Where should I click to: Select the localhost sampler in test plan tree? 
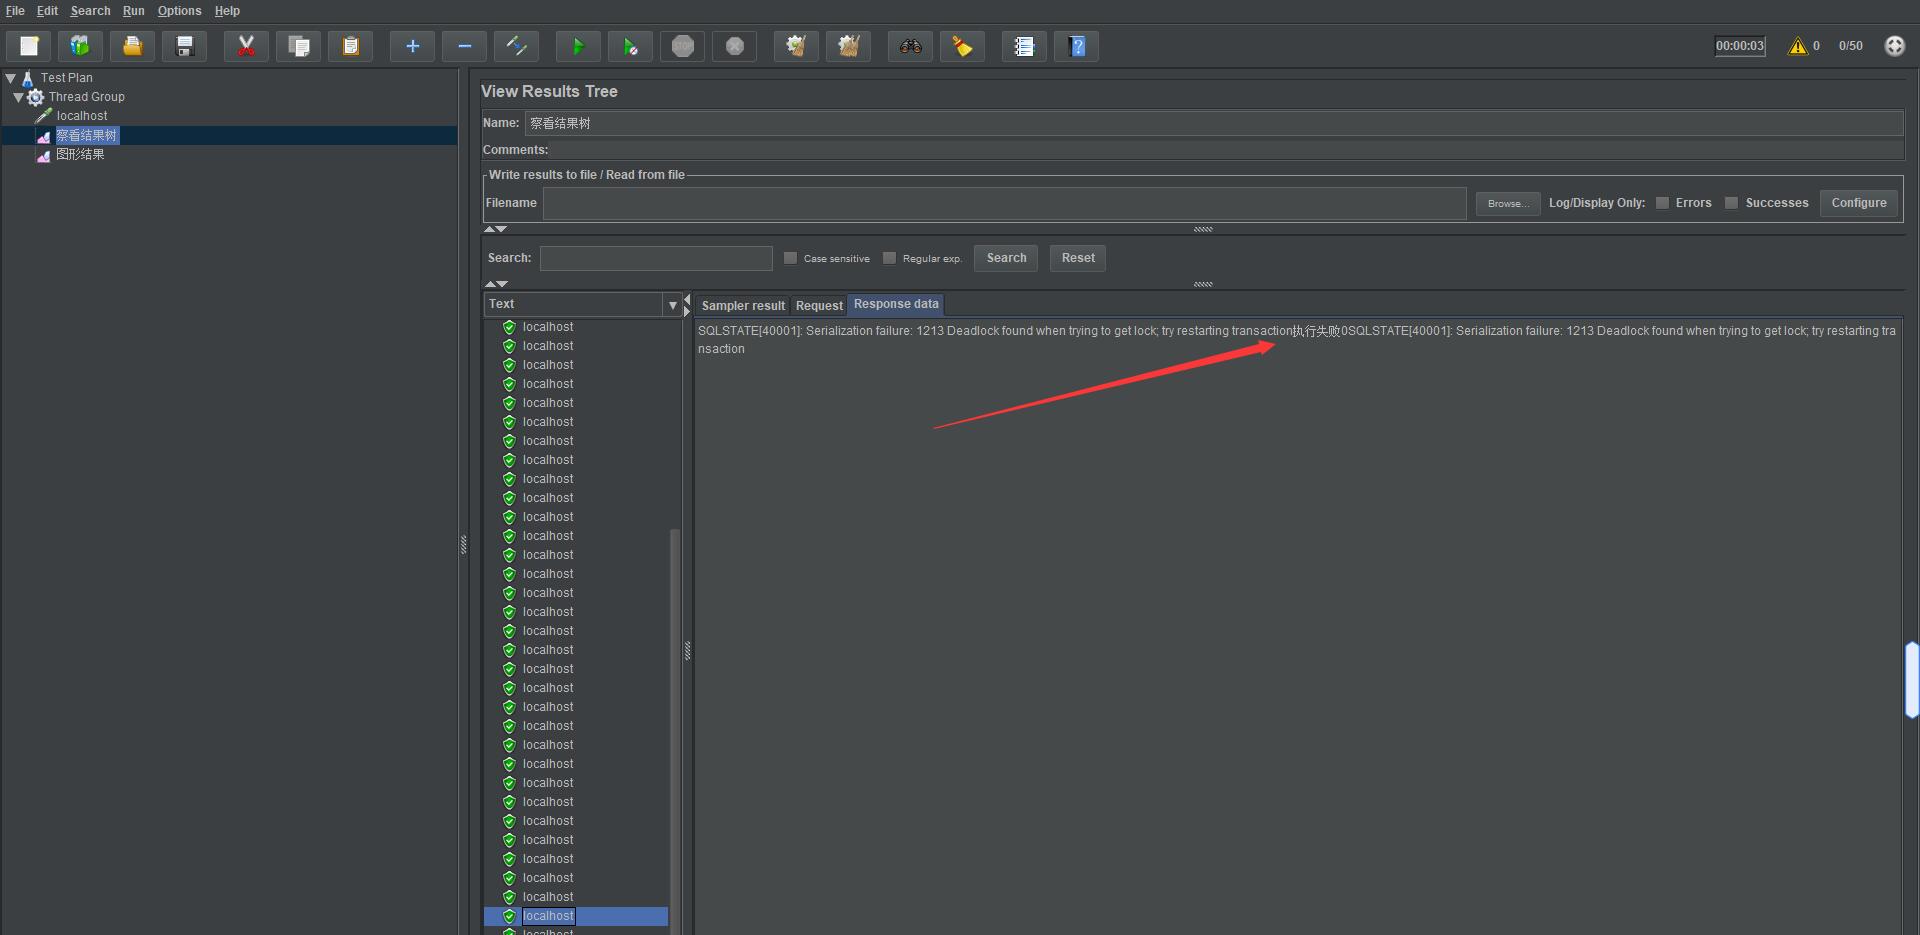(82, 116)
